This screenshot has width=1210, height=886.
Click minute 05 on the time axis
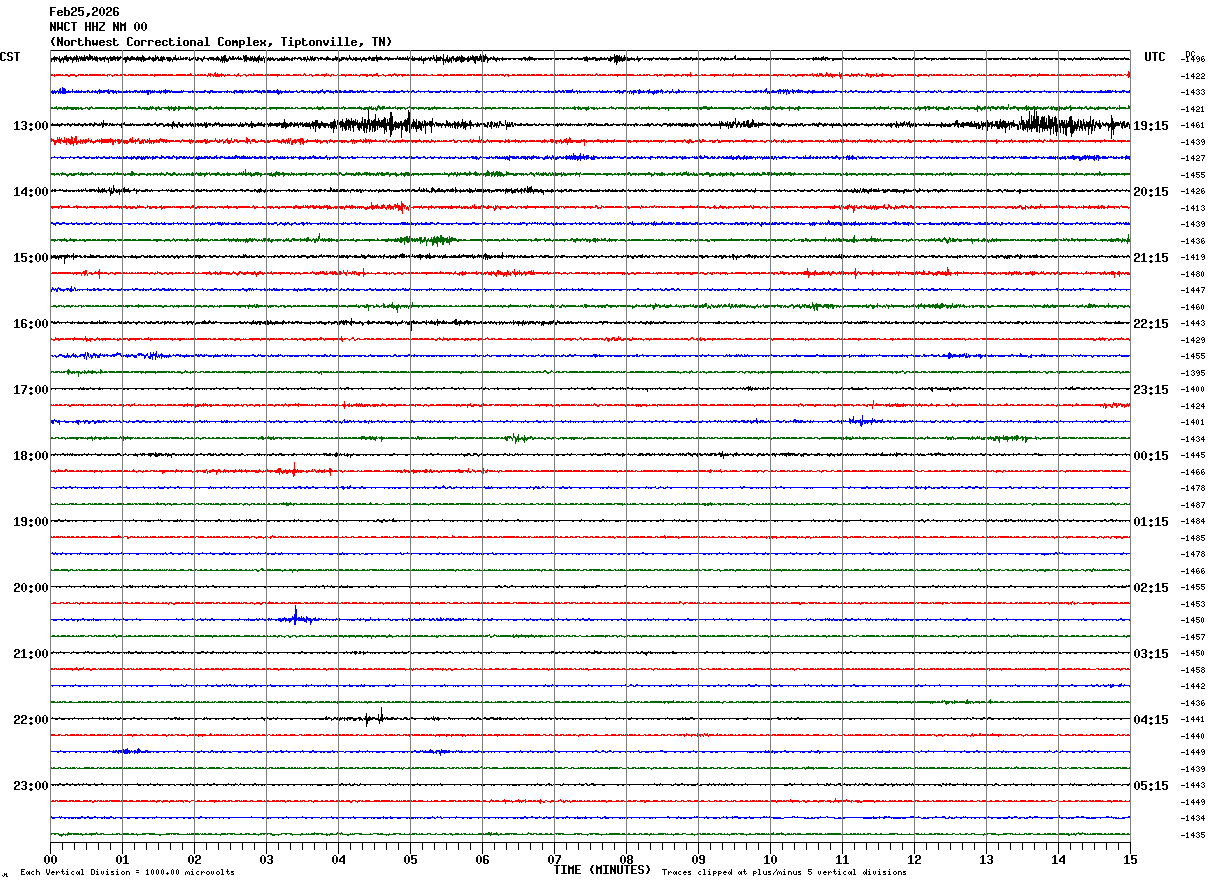(x=410, y=859)
